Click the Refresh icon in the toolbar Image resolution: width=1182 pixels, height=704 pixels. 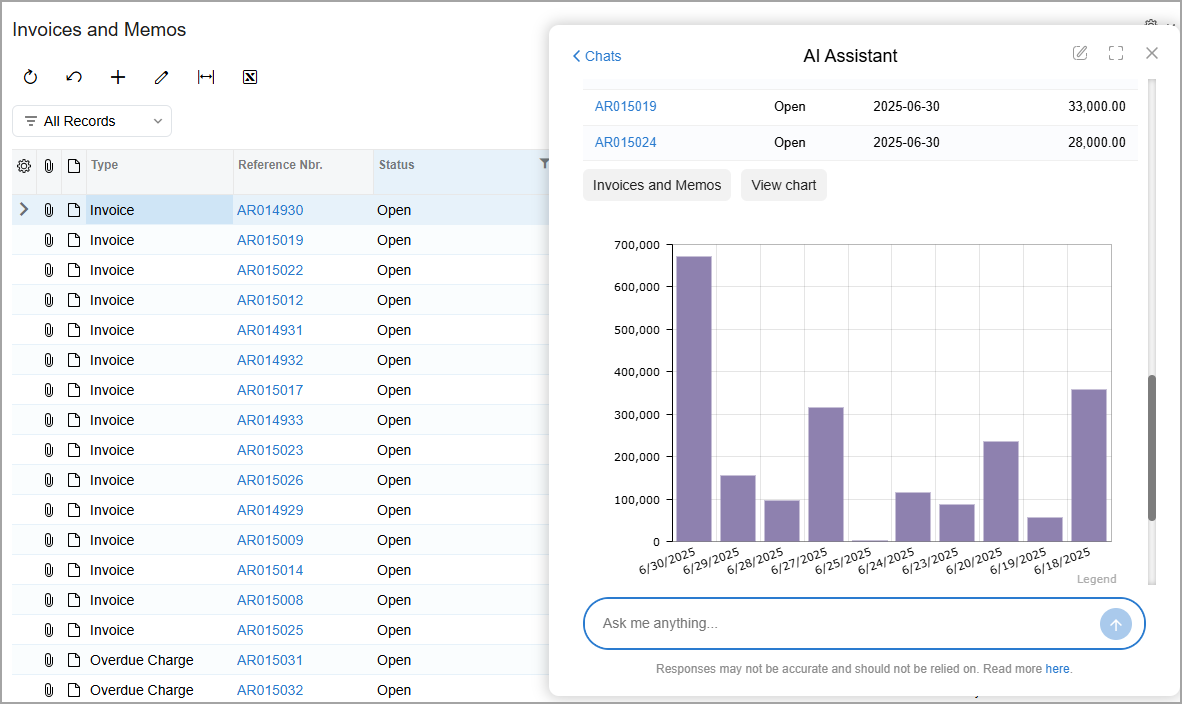coord(30,77)
